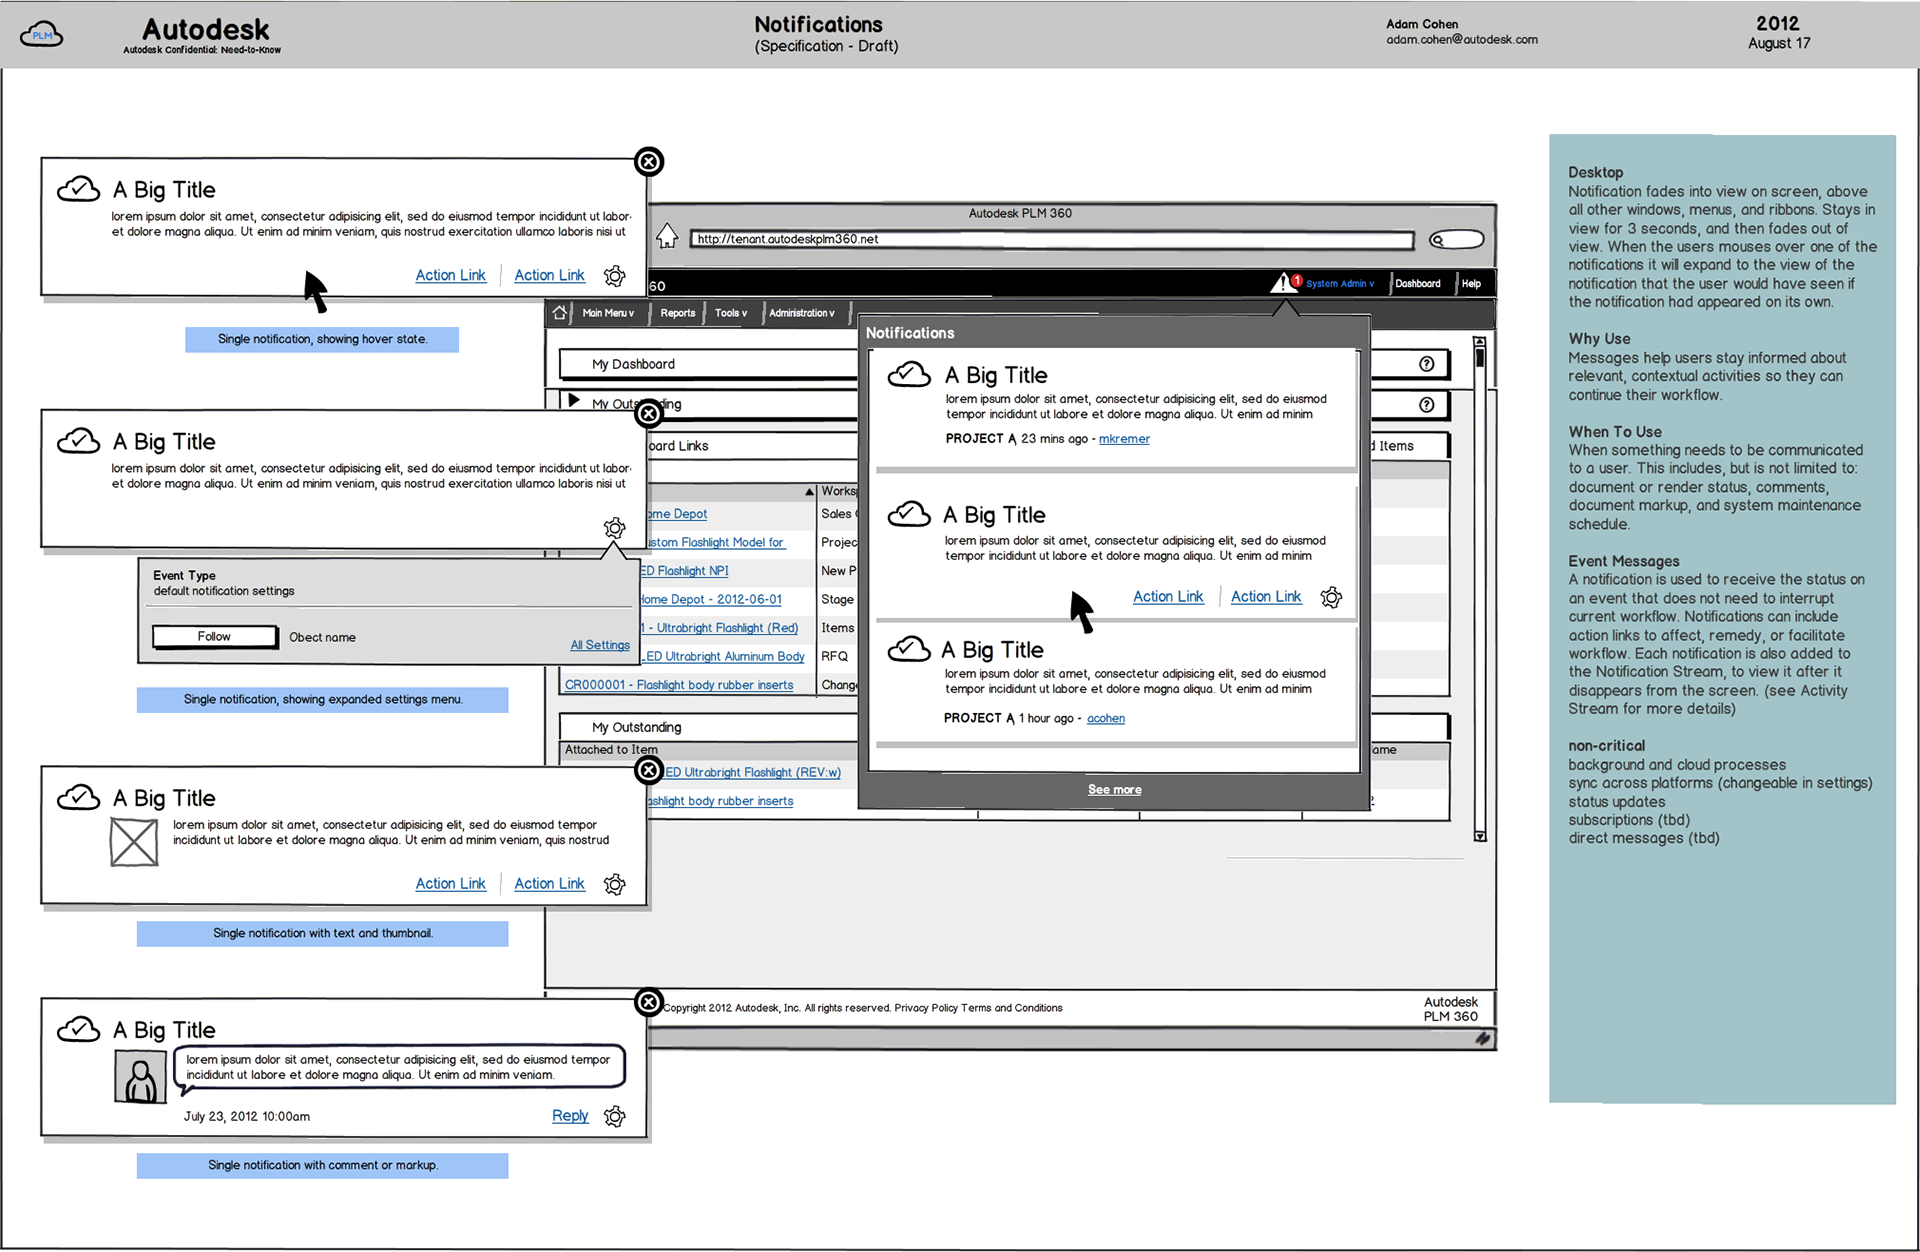Click the Follow button in the settings menu

[214, 637]
